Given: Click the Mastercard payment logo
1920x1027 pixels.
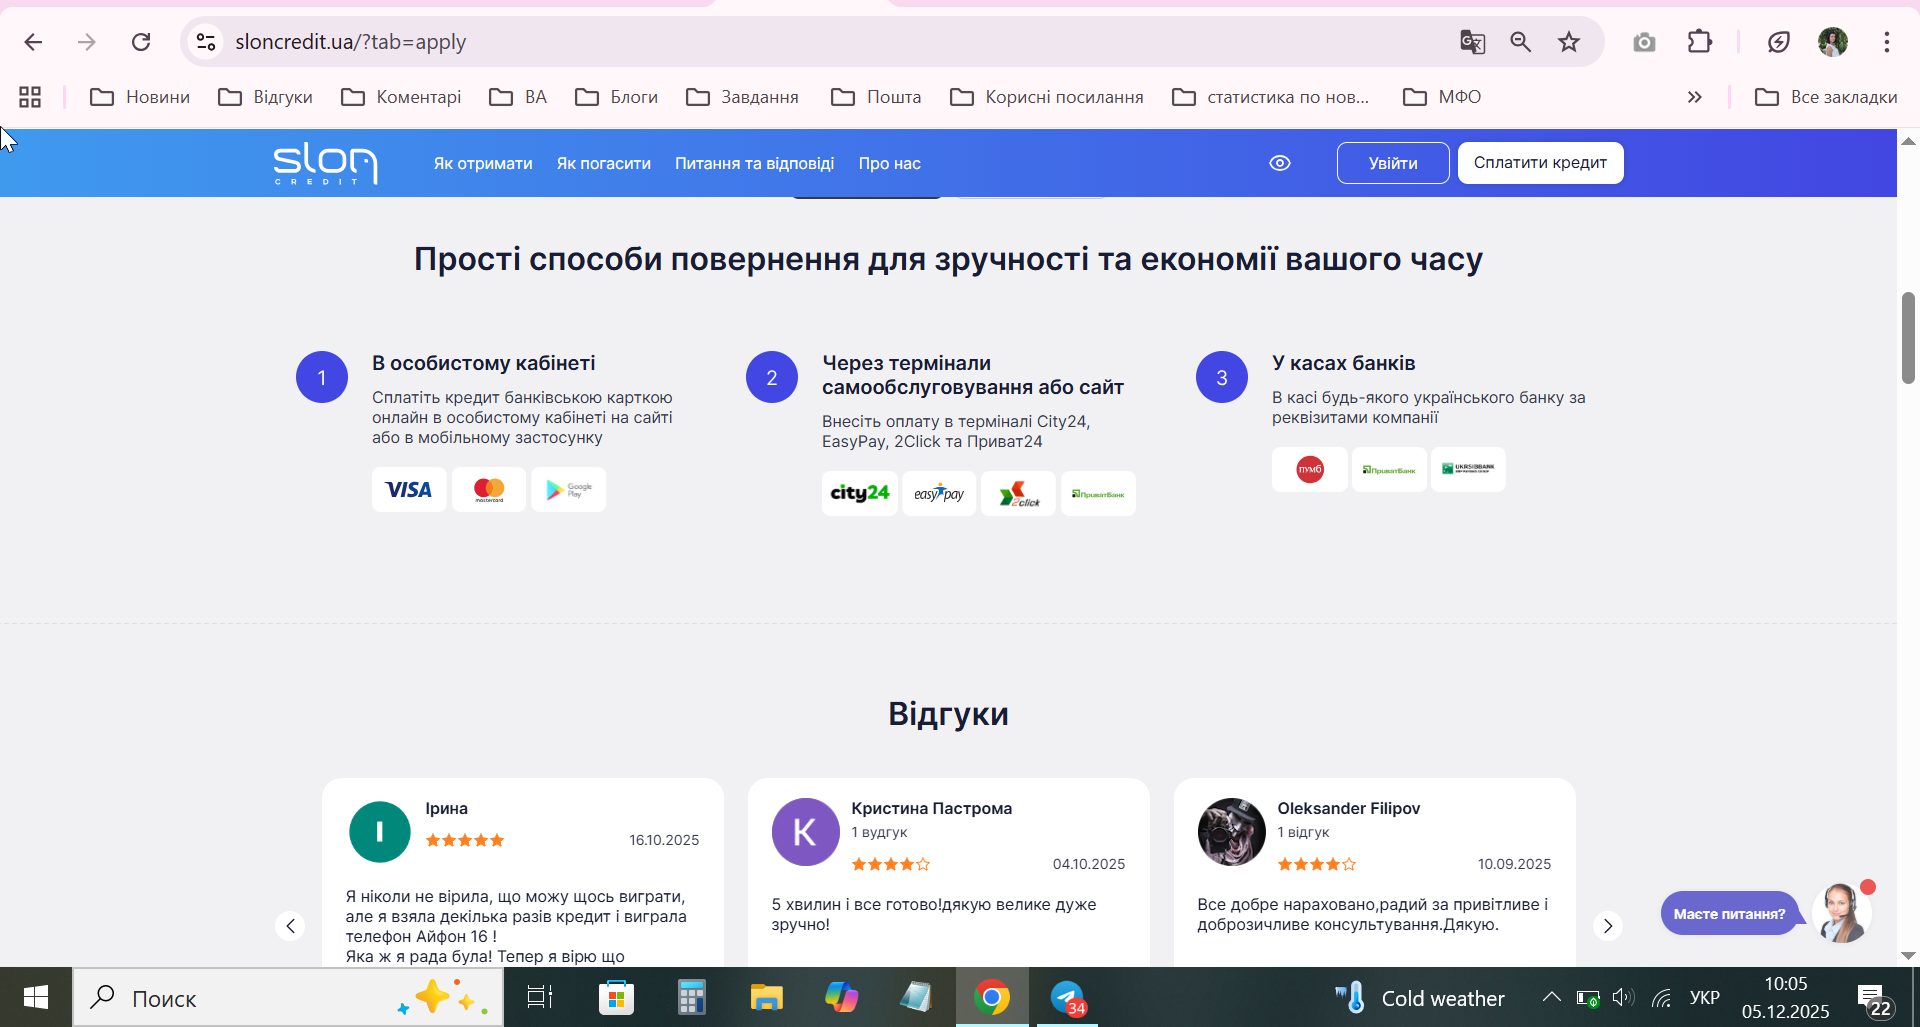Looking at the screenshot, I should click(489, 490).
